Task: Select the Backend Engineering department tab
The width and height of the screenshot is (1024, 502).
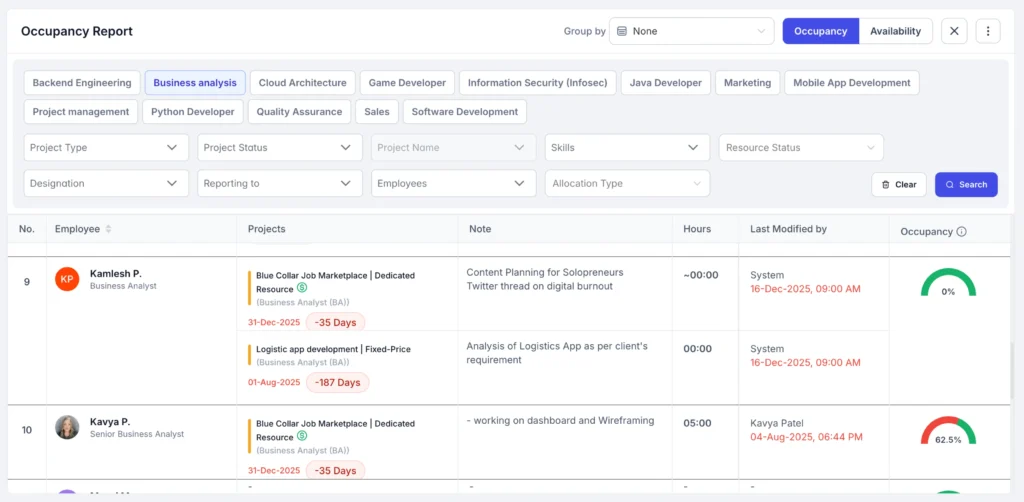Action: point(82,83)
